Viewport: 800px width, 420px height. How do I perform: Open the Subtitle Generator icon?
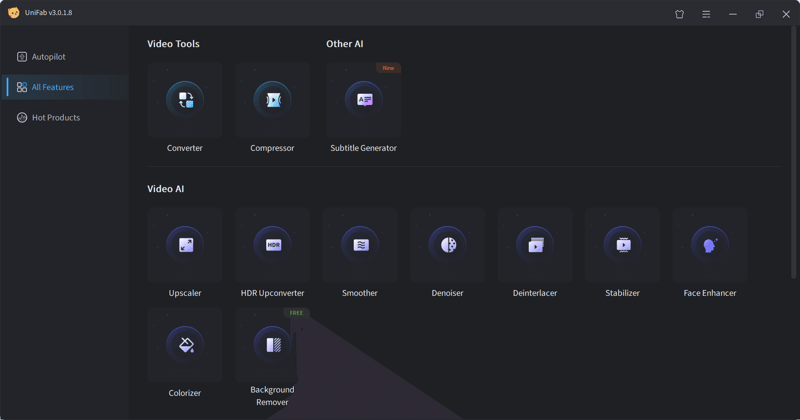pyautogui.click(x=364, y=100)
